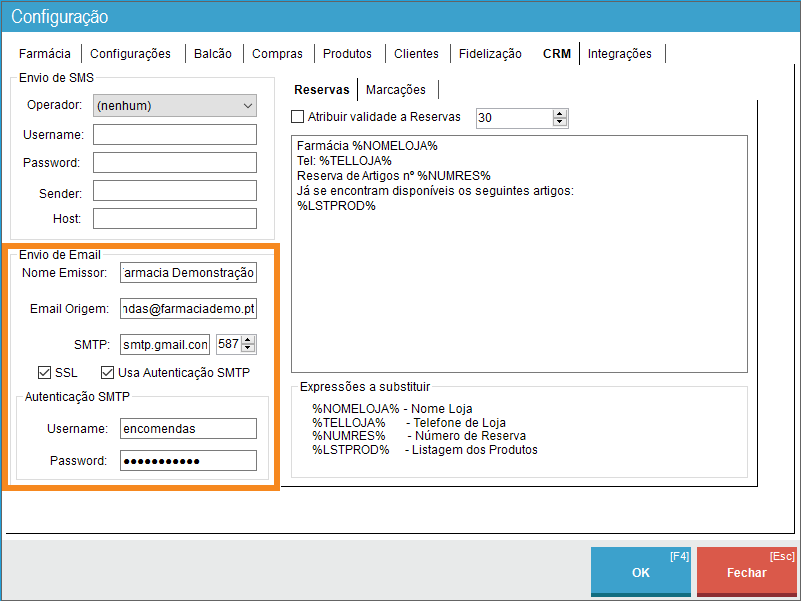Open the Operador dropdown
The image size is (801, 601).
175,105
